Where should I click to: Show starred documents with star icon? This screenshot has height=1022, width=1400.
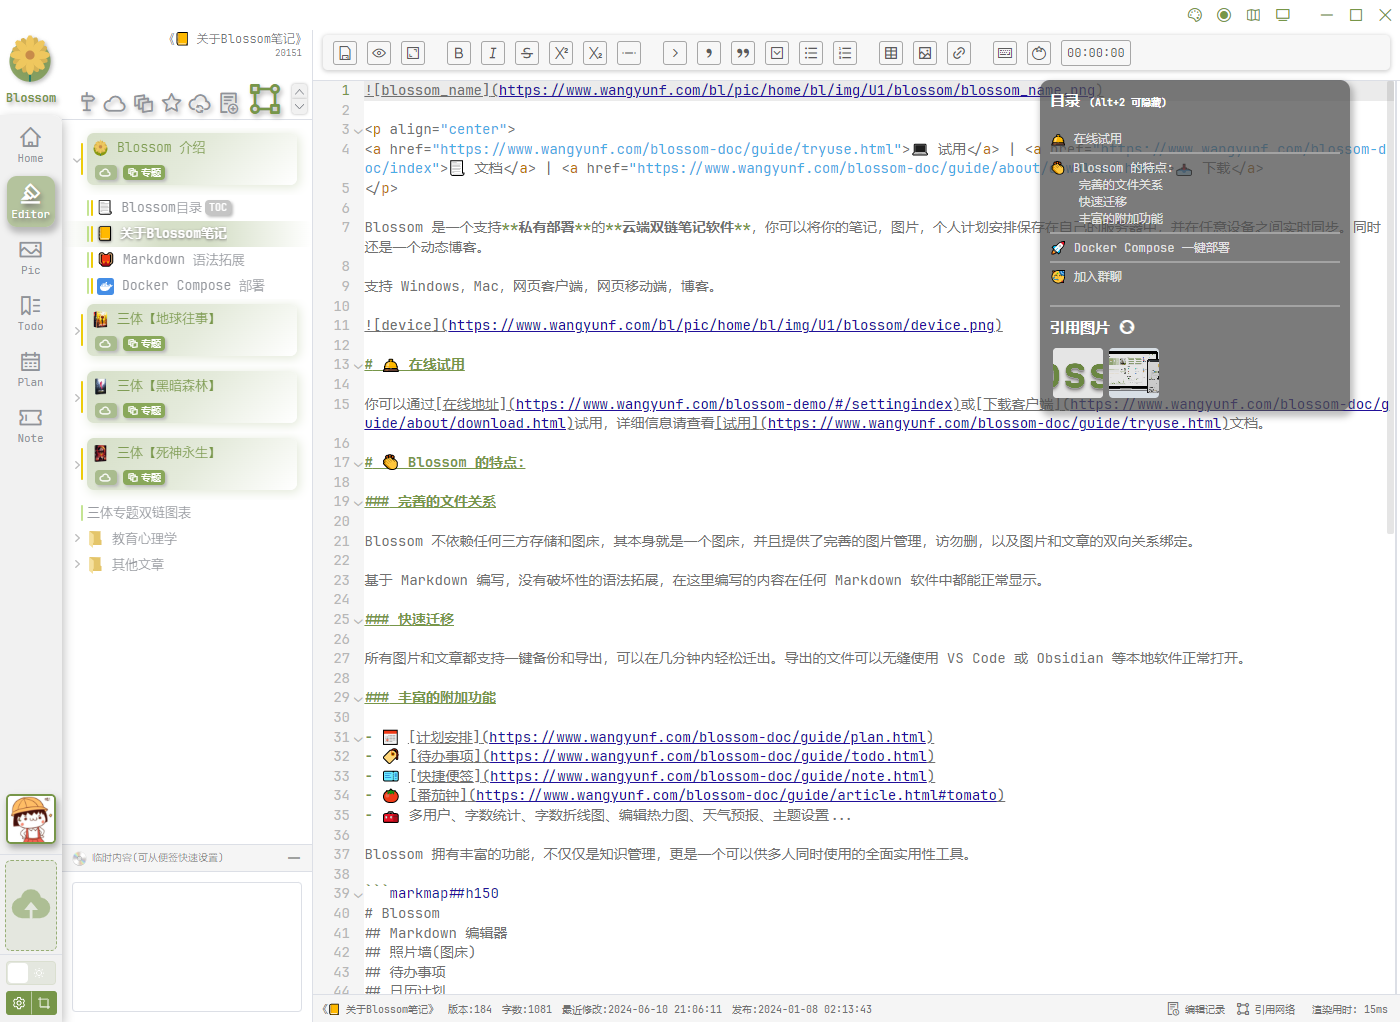[x=172, y=103]
